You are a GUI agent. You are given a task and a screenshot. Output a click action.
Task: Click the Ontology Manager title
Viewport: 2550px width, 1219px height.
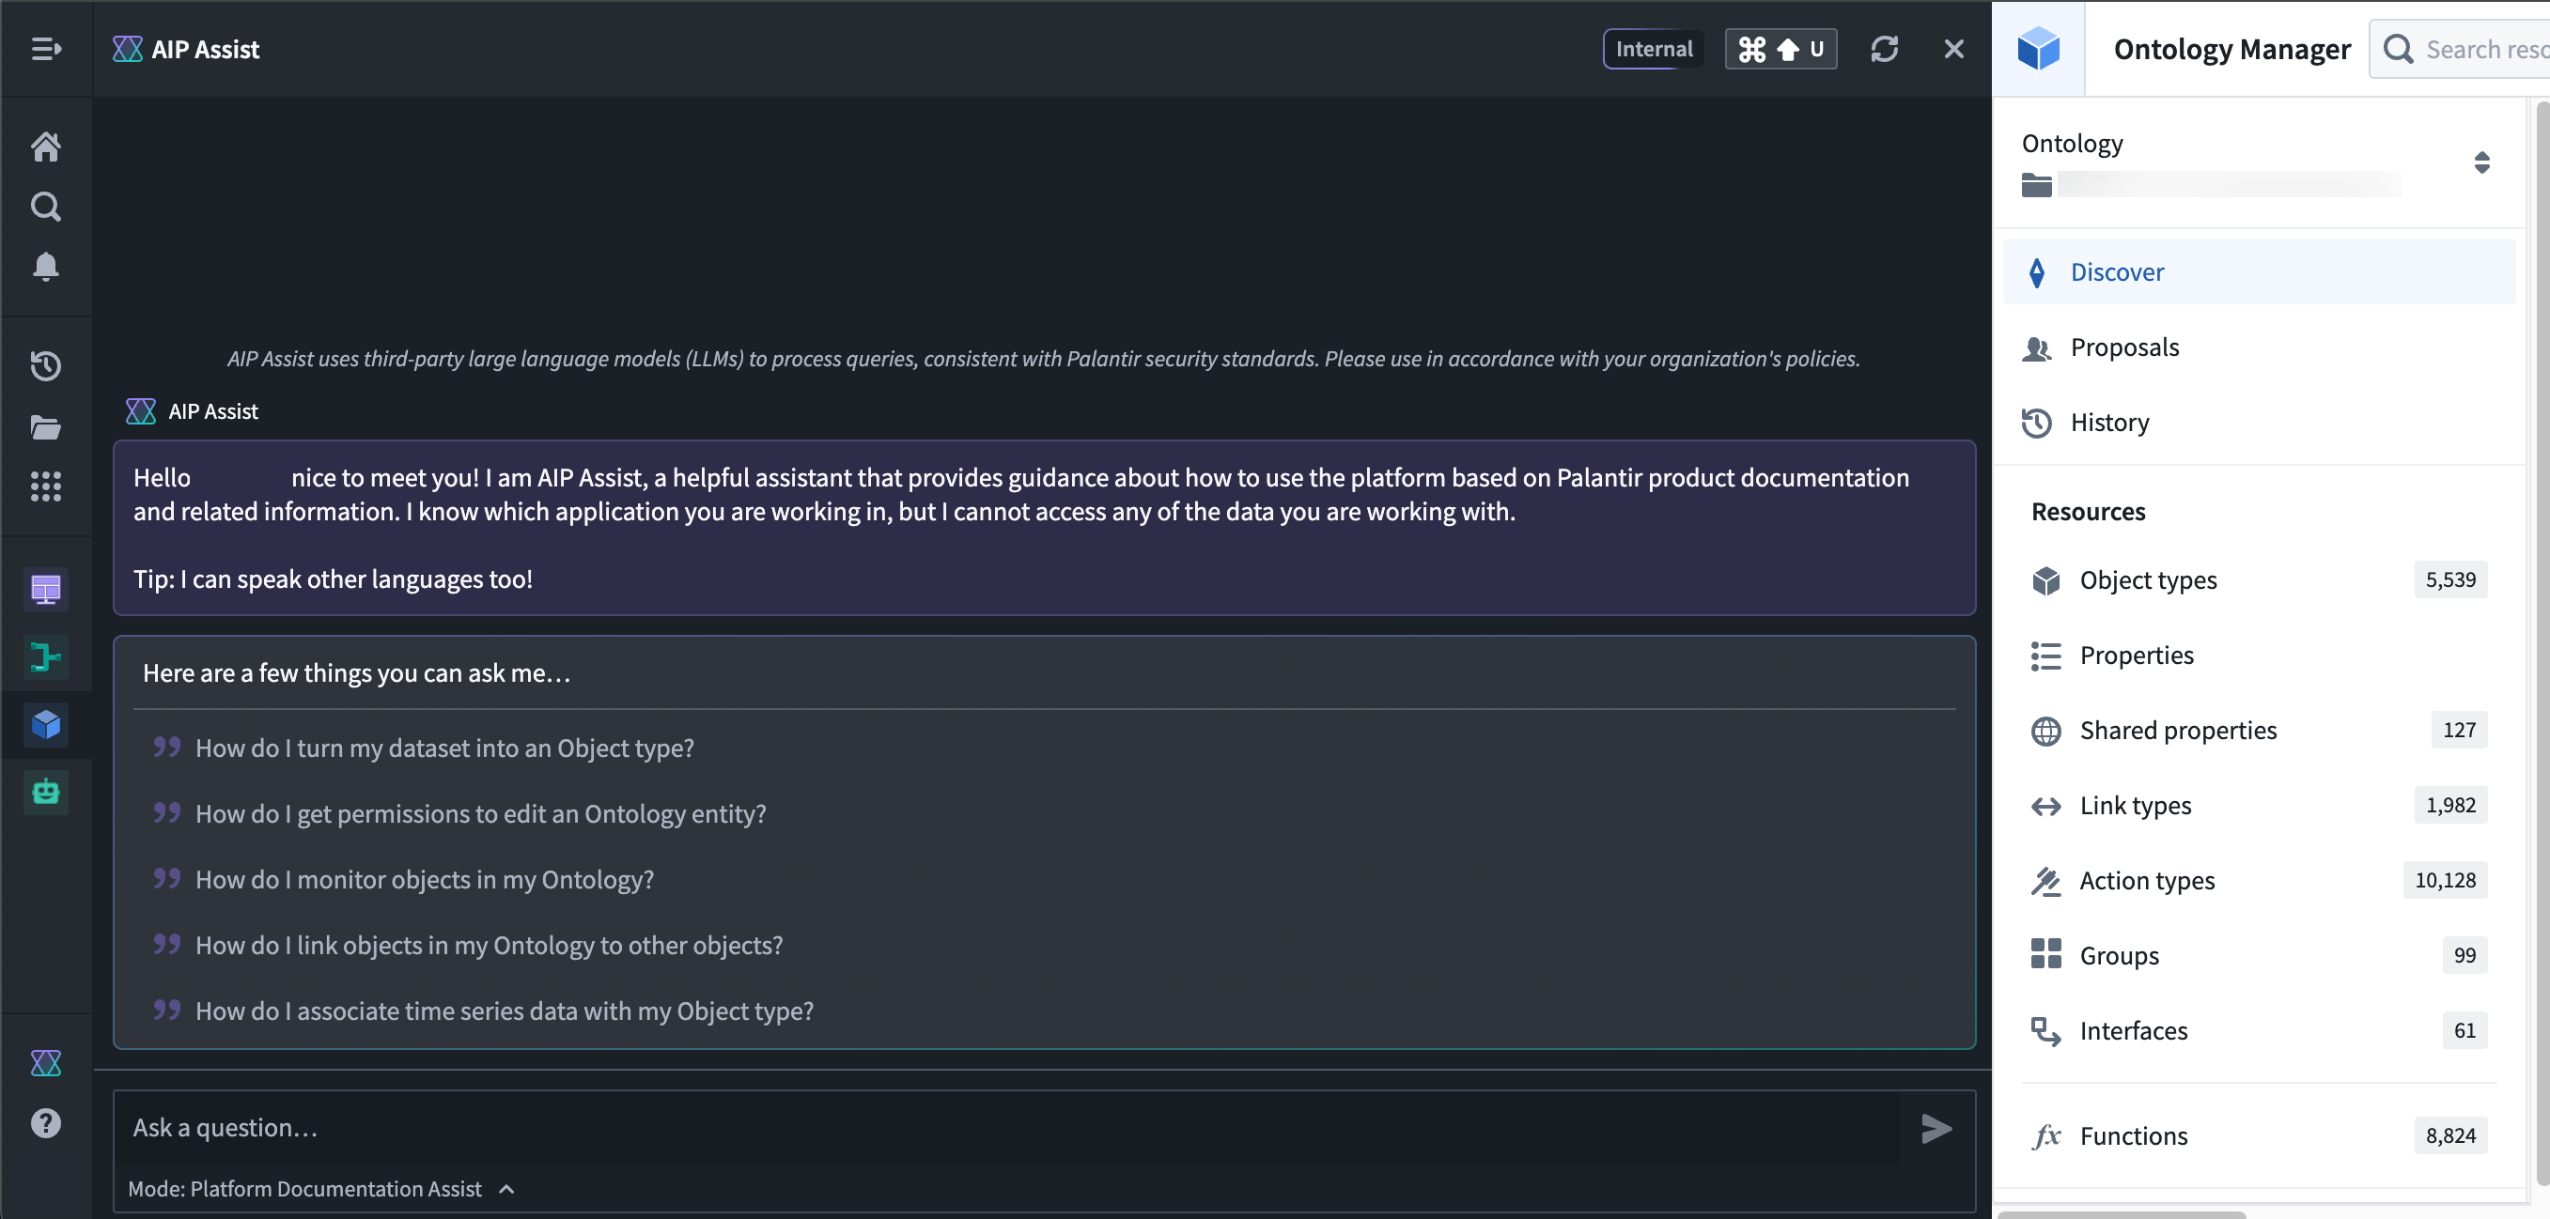2232,49
